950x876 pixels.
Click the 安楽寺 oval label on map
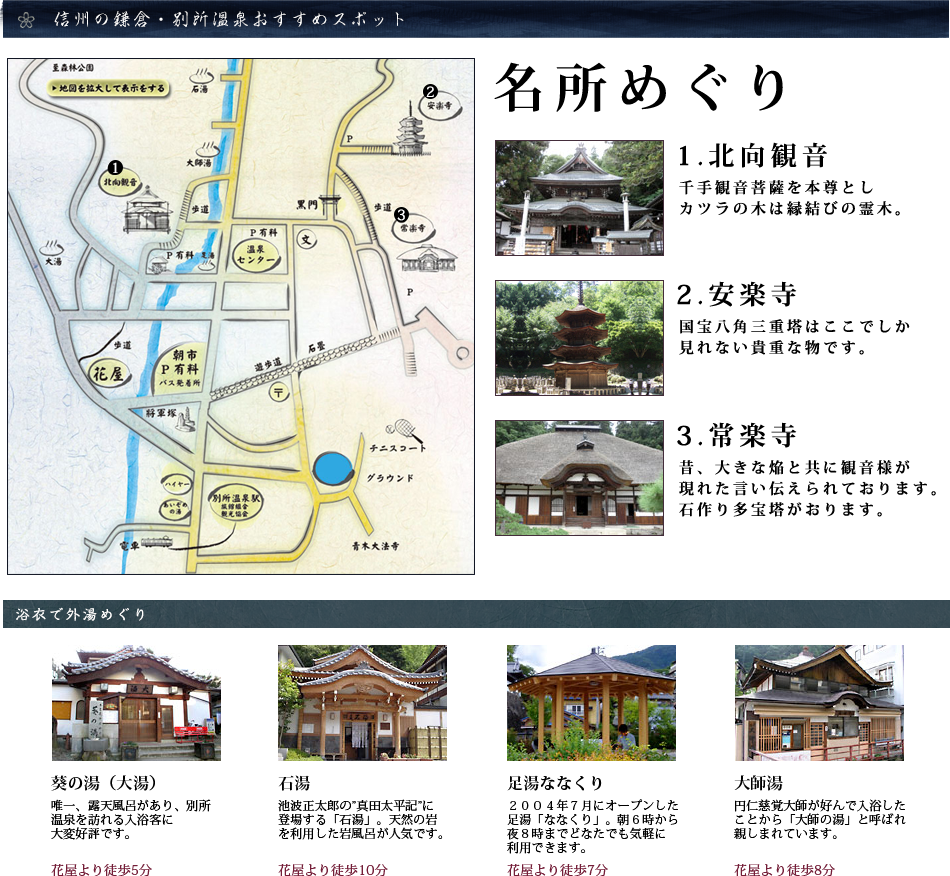tap(440, 105)
